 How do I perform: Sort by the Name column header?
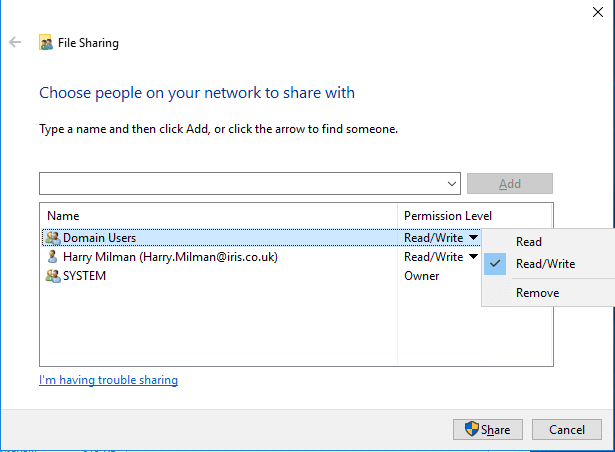pyautogui.click(x=218, y=216)
